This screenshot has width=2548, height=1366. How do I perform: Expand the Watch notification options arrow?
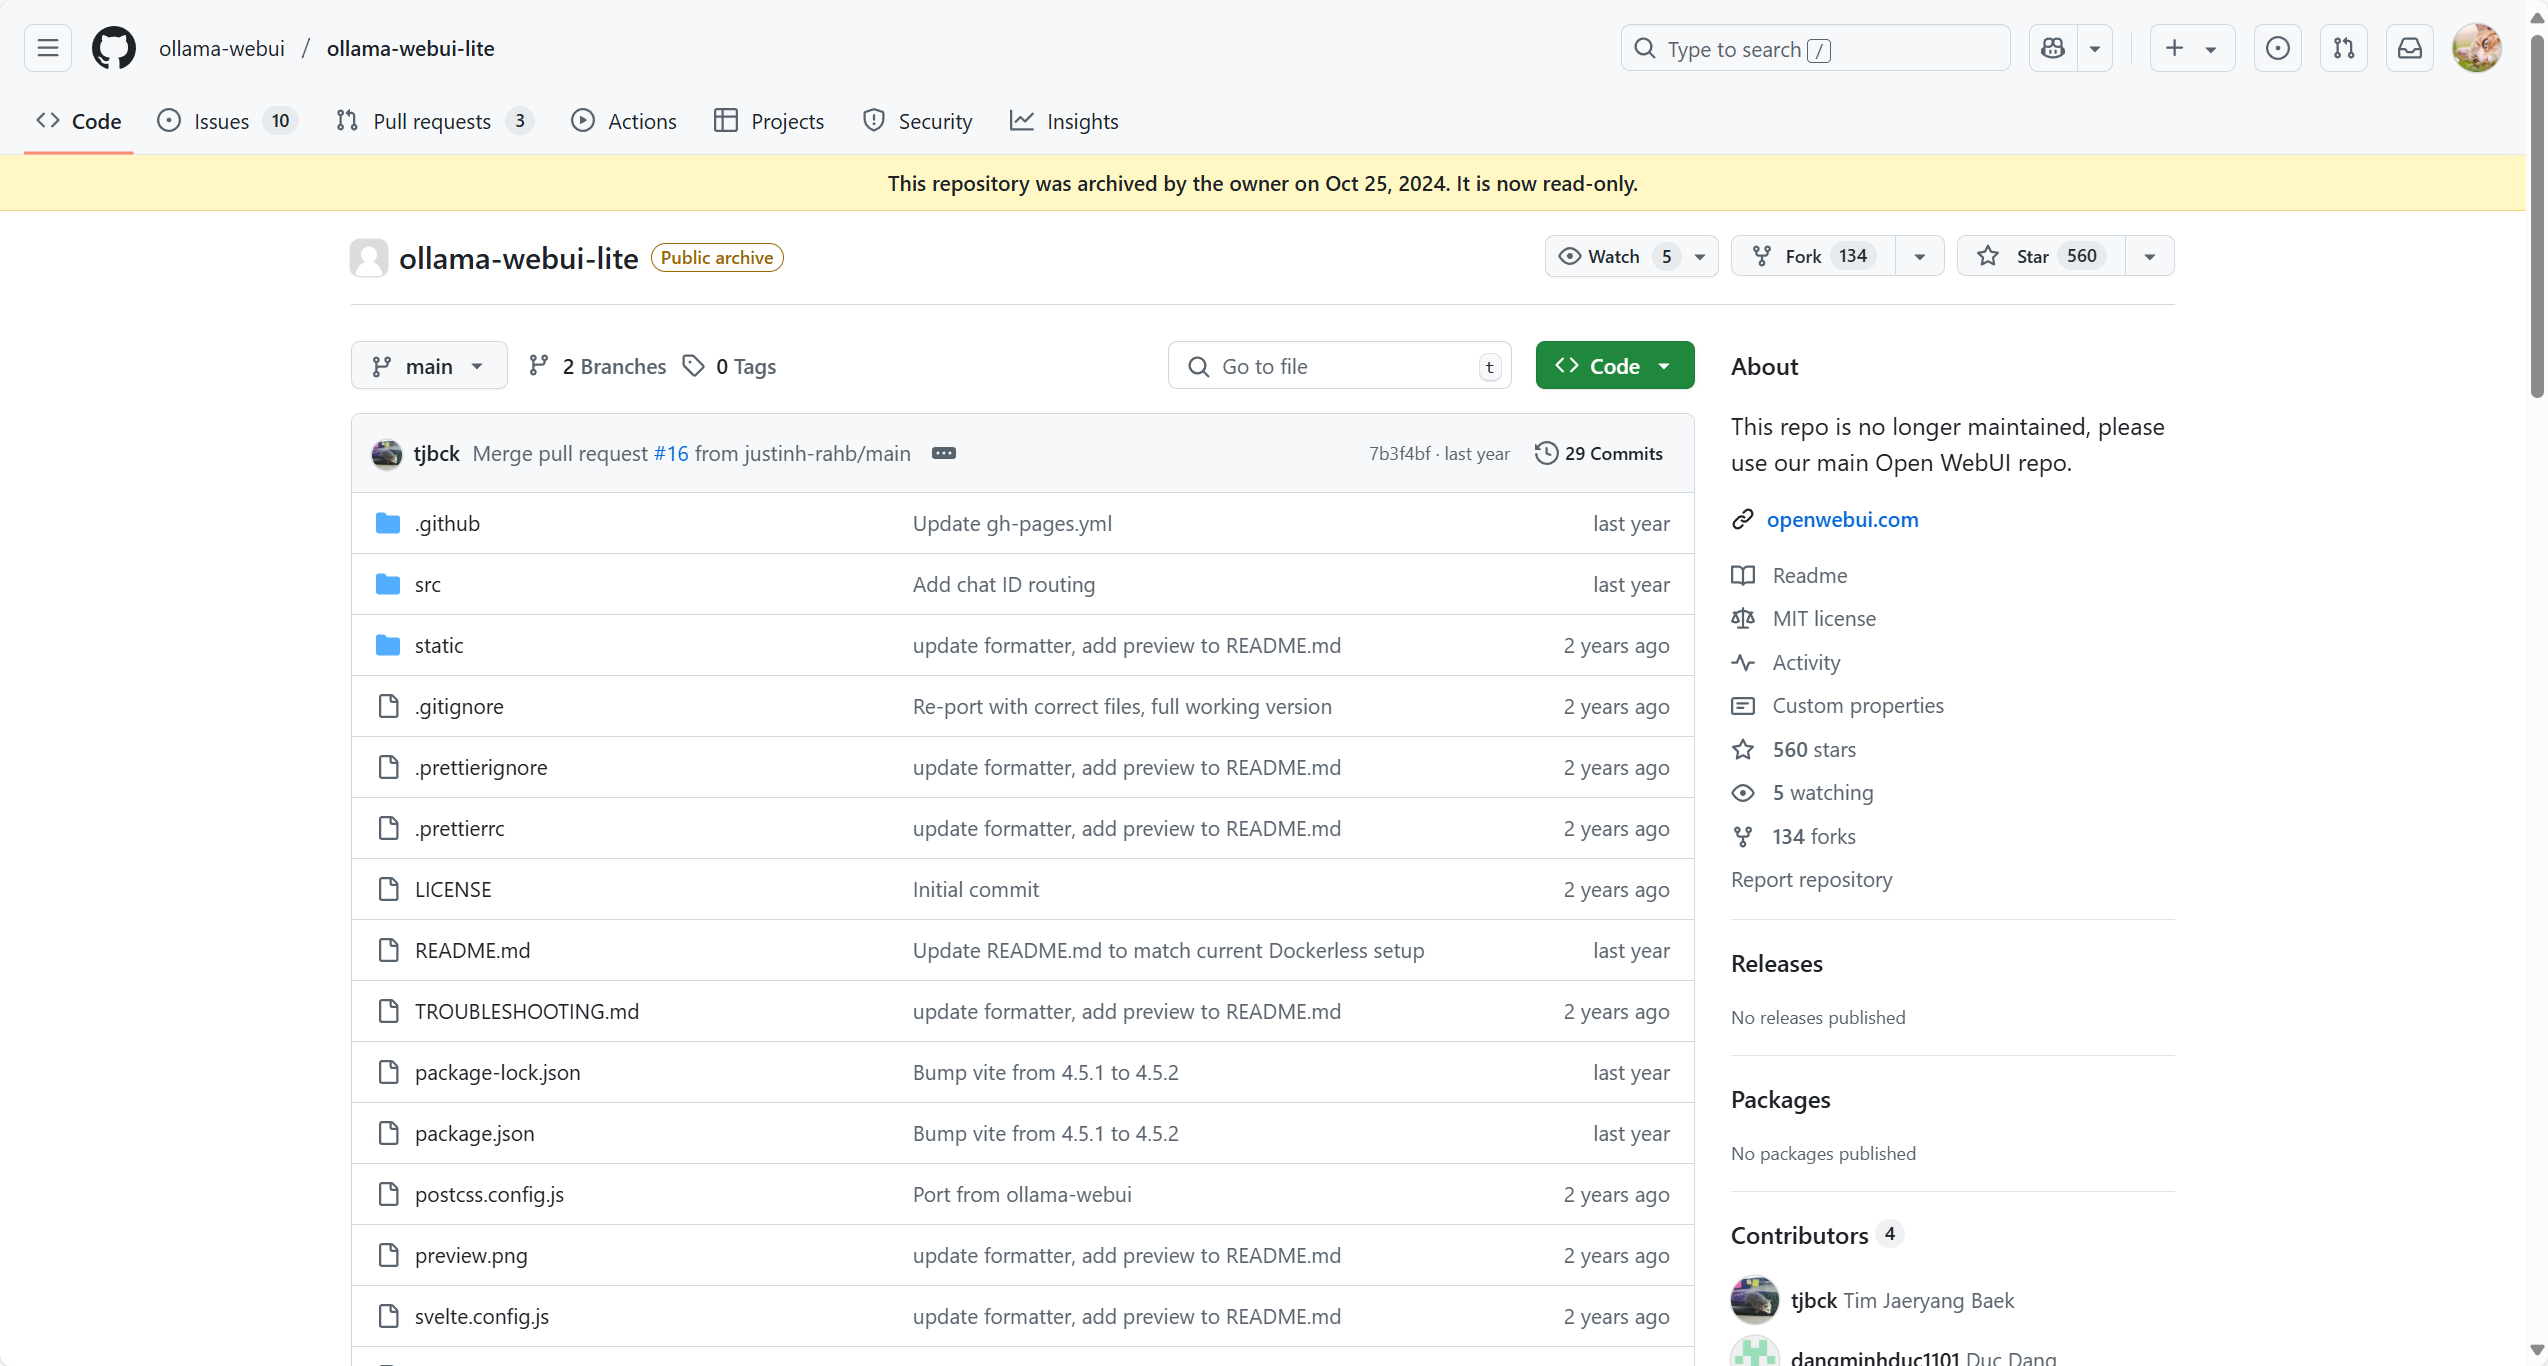click(x=1700, y=256)
